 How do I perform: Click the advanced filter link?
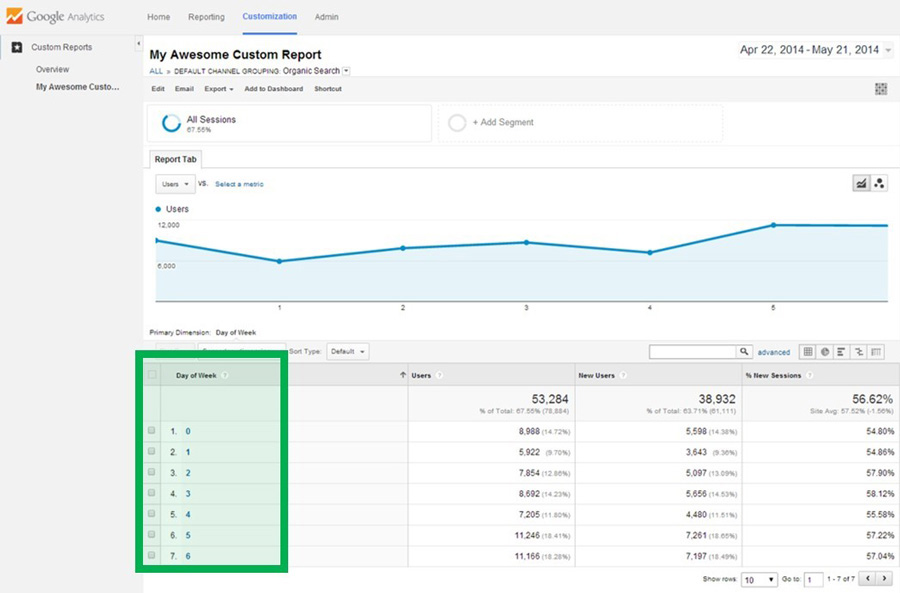point(773,352)
